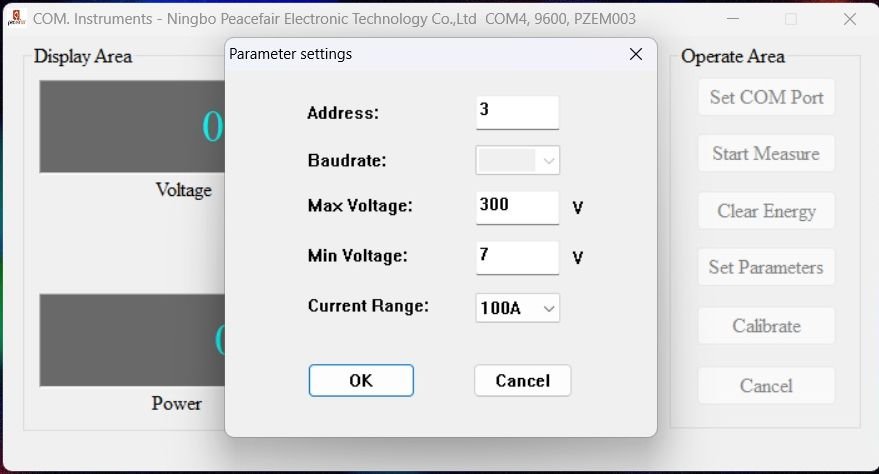Open Set Parameters in Operate Area

[x=766, y=267]
